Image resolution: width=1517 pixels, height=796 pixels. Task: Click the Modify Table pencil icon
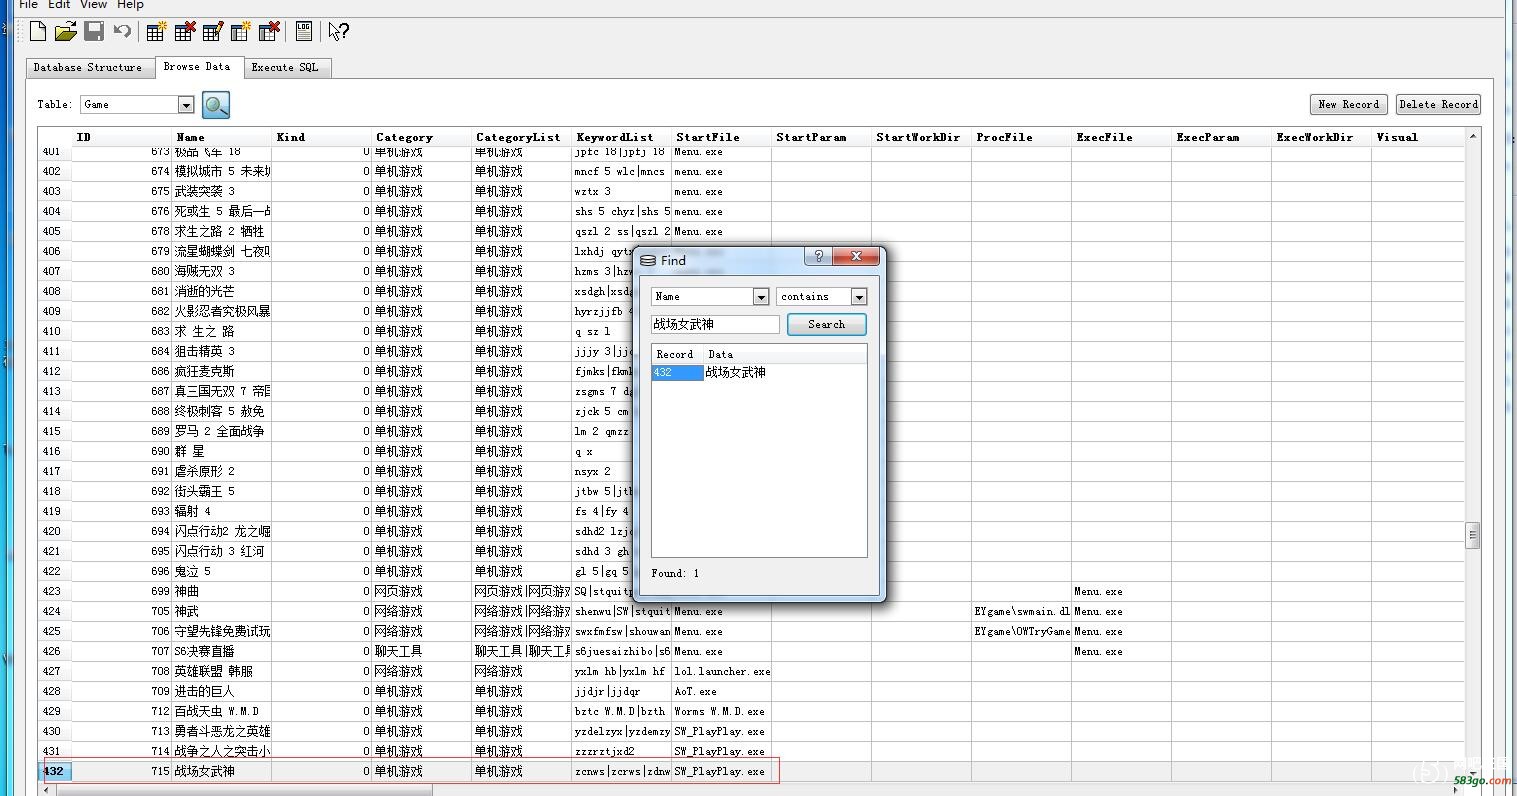point(212,32)
